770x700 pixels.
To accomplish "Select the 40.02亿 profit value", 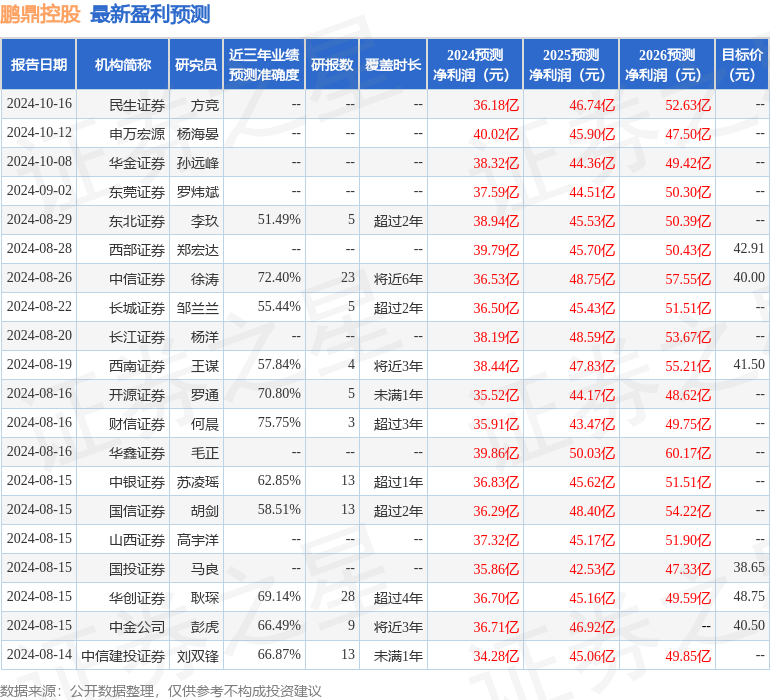I will pyautogui.click(x=496, y=134).
